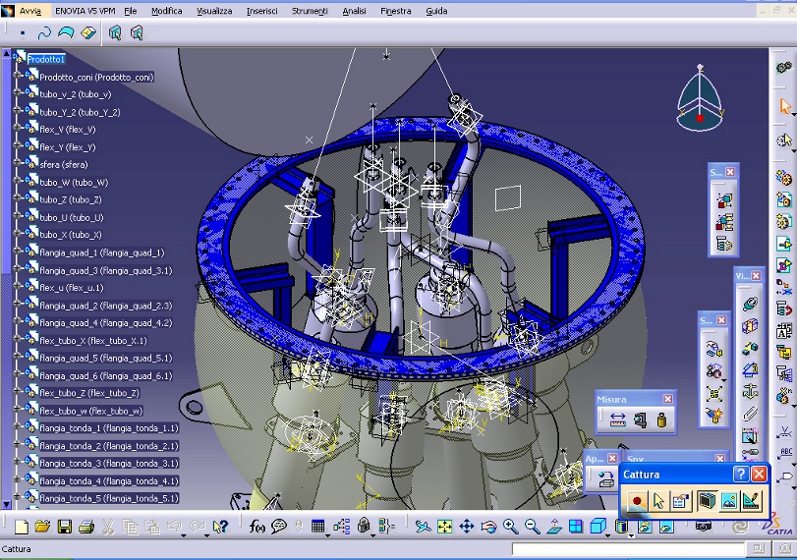Click the Measure Inertia weight icon in Misura
Viewport: 797px width, 560px height.
(661, 420)
